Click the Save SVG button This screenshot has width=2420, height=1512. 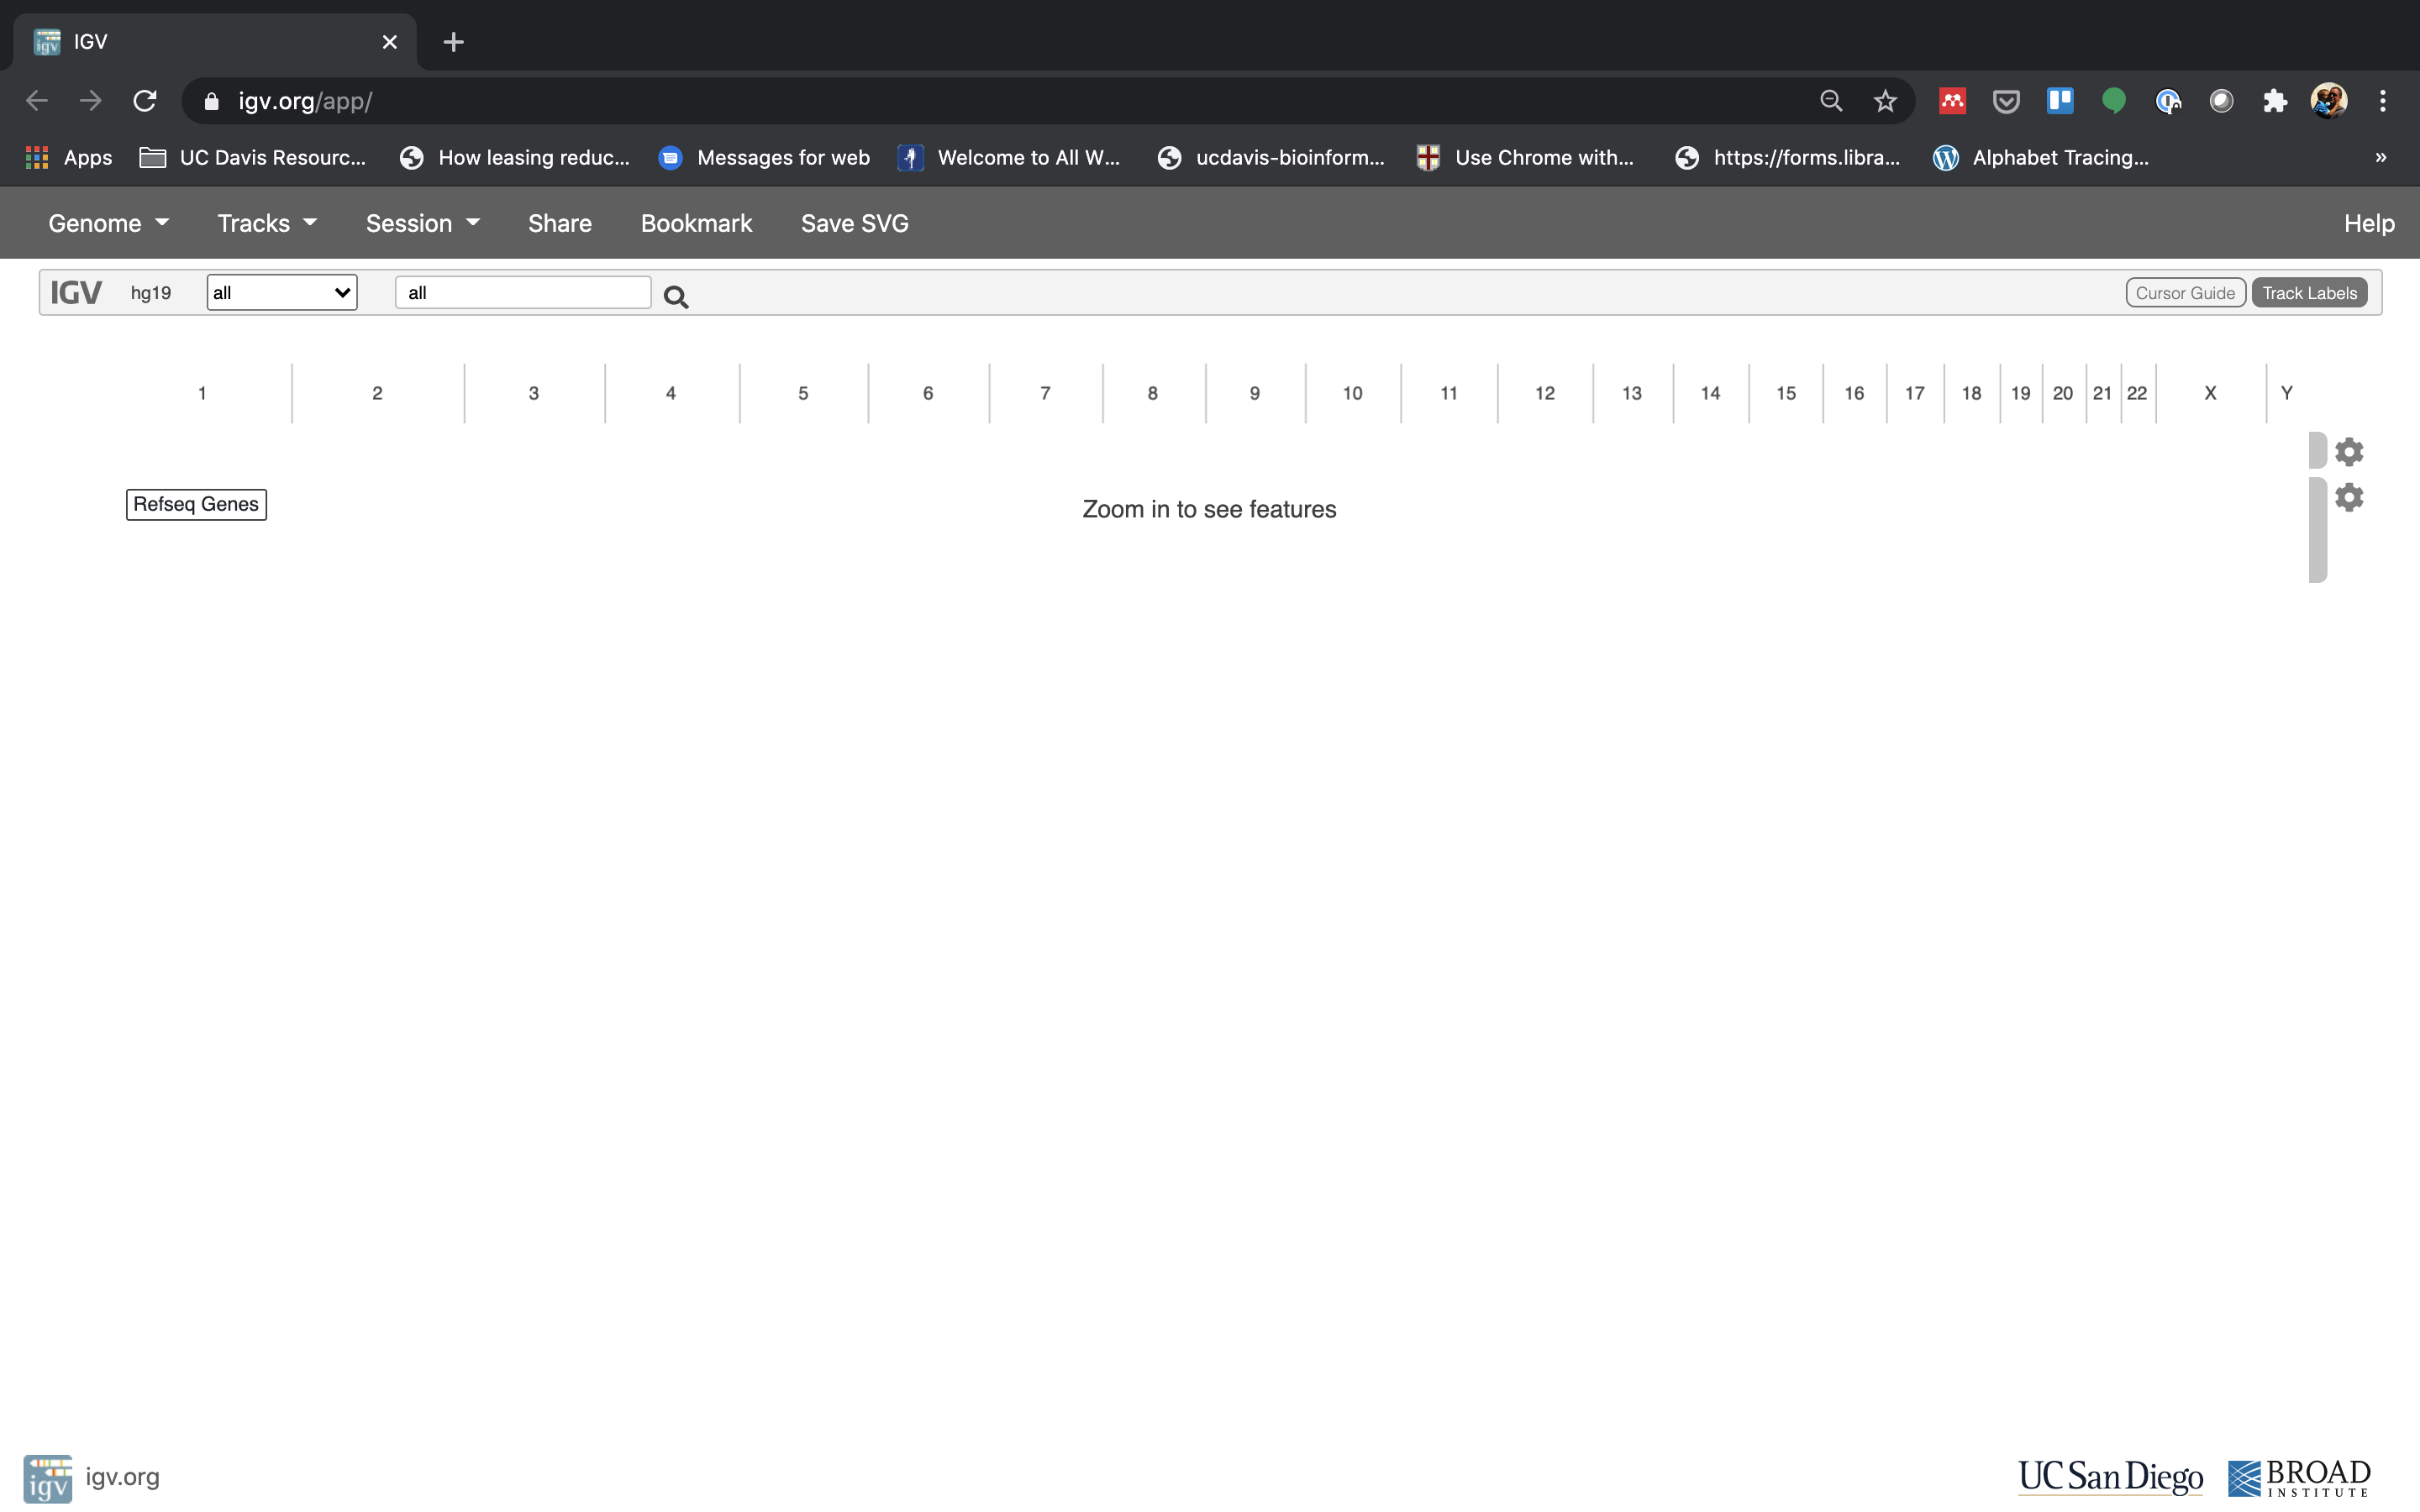pos(854,223)
